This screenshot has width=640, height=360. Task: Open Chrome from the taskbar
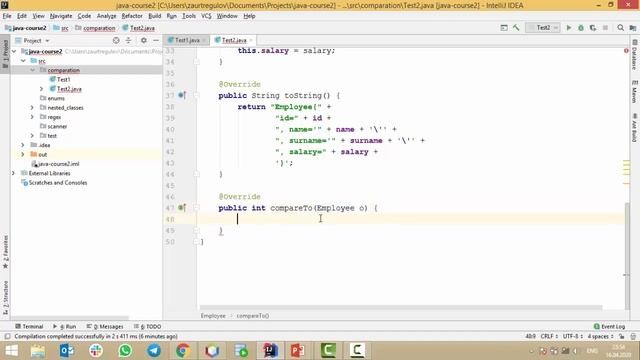(183, 350)
